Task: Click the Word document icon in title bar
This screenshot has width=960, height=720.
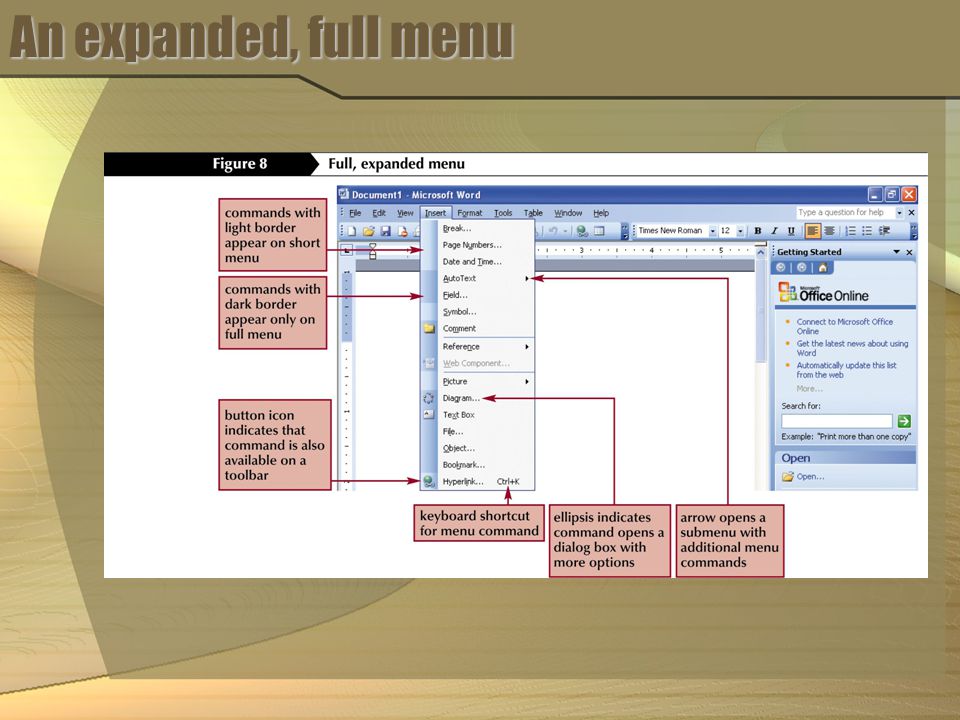Action: click(343, 194)
